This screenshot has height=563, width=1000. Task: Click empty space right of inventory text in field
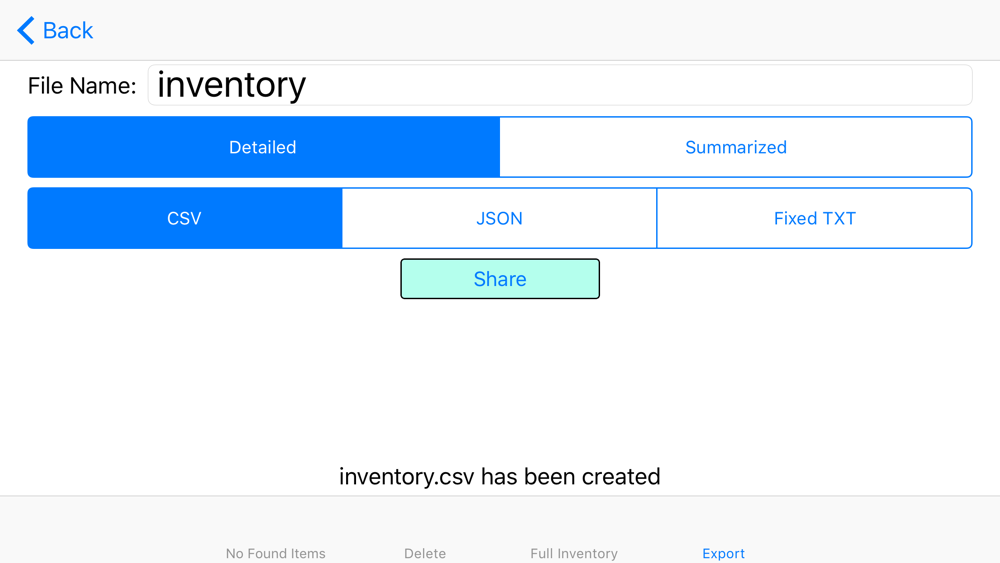point(638,85)
